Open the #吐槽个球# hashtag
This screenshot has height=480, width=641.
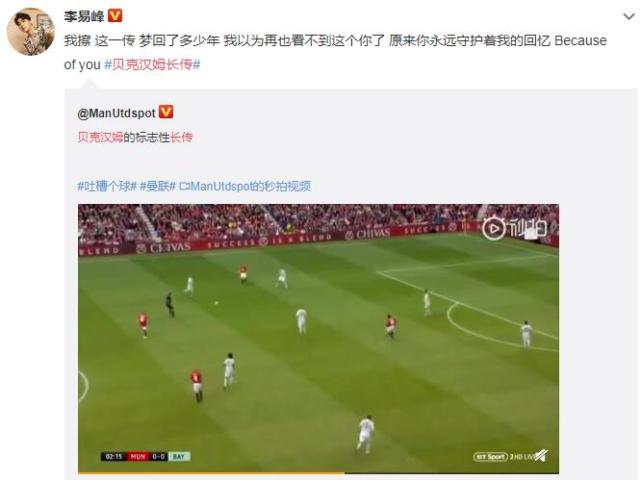tap(107, 186)
